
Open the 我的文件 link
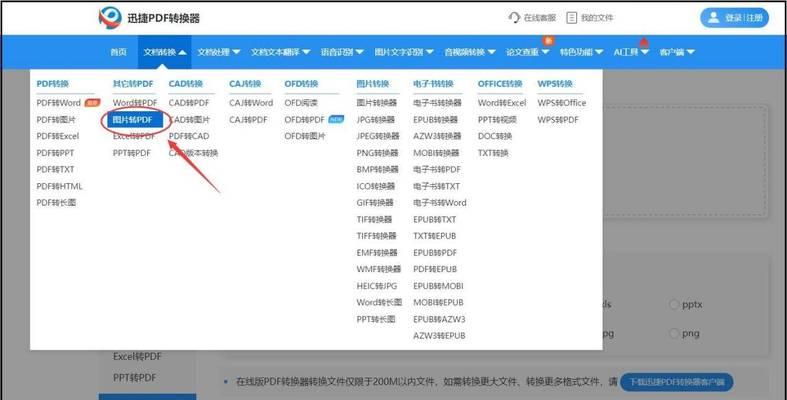click(597, 18)
